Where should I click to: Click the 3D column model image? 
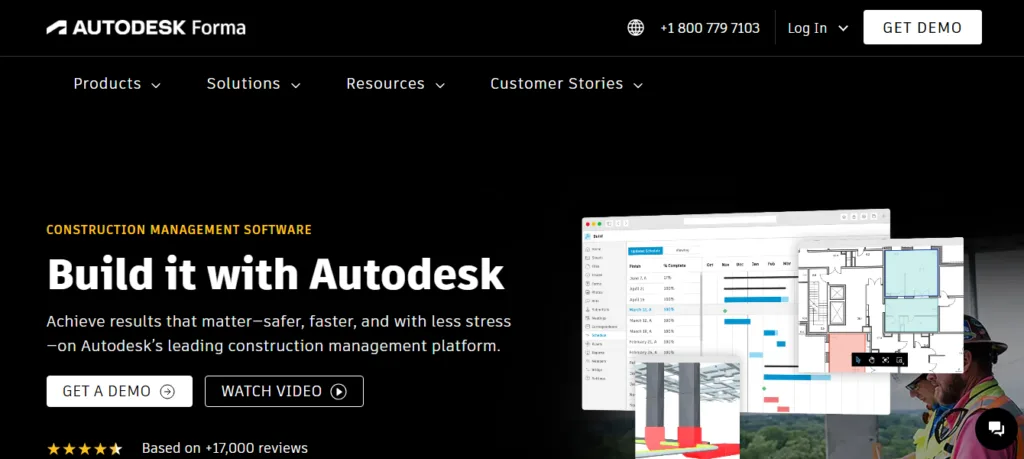click(687, 407)
